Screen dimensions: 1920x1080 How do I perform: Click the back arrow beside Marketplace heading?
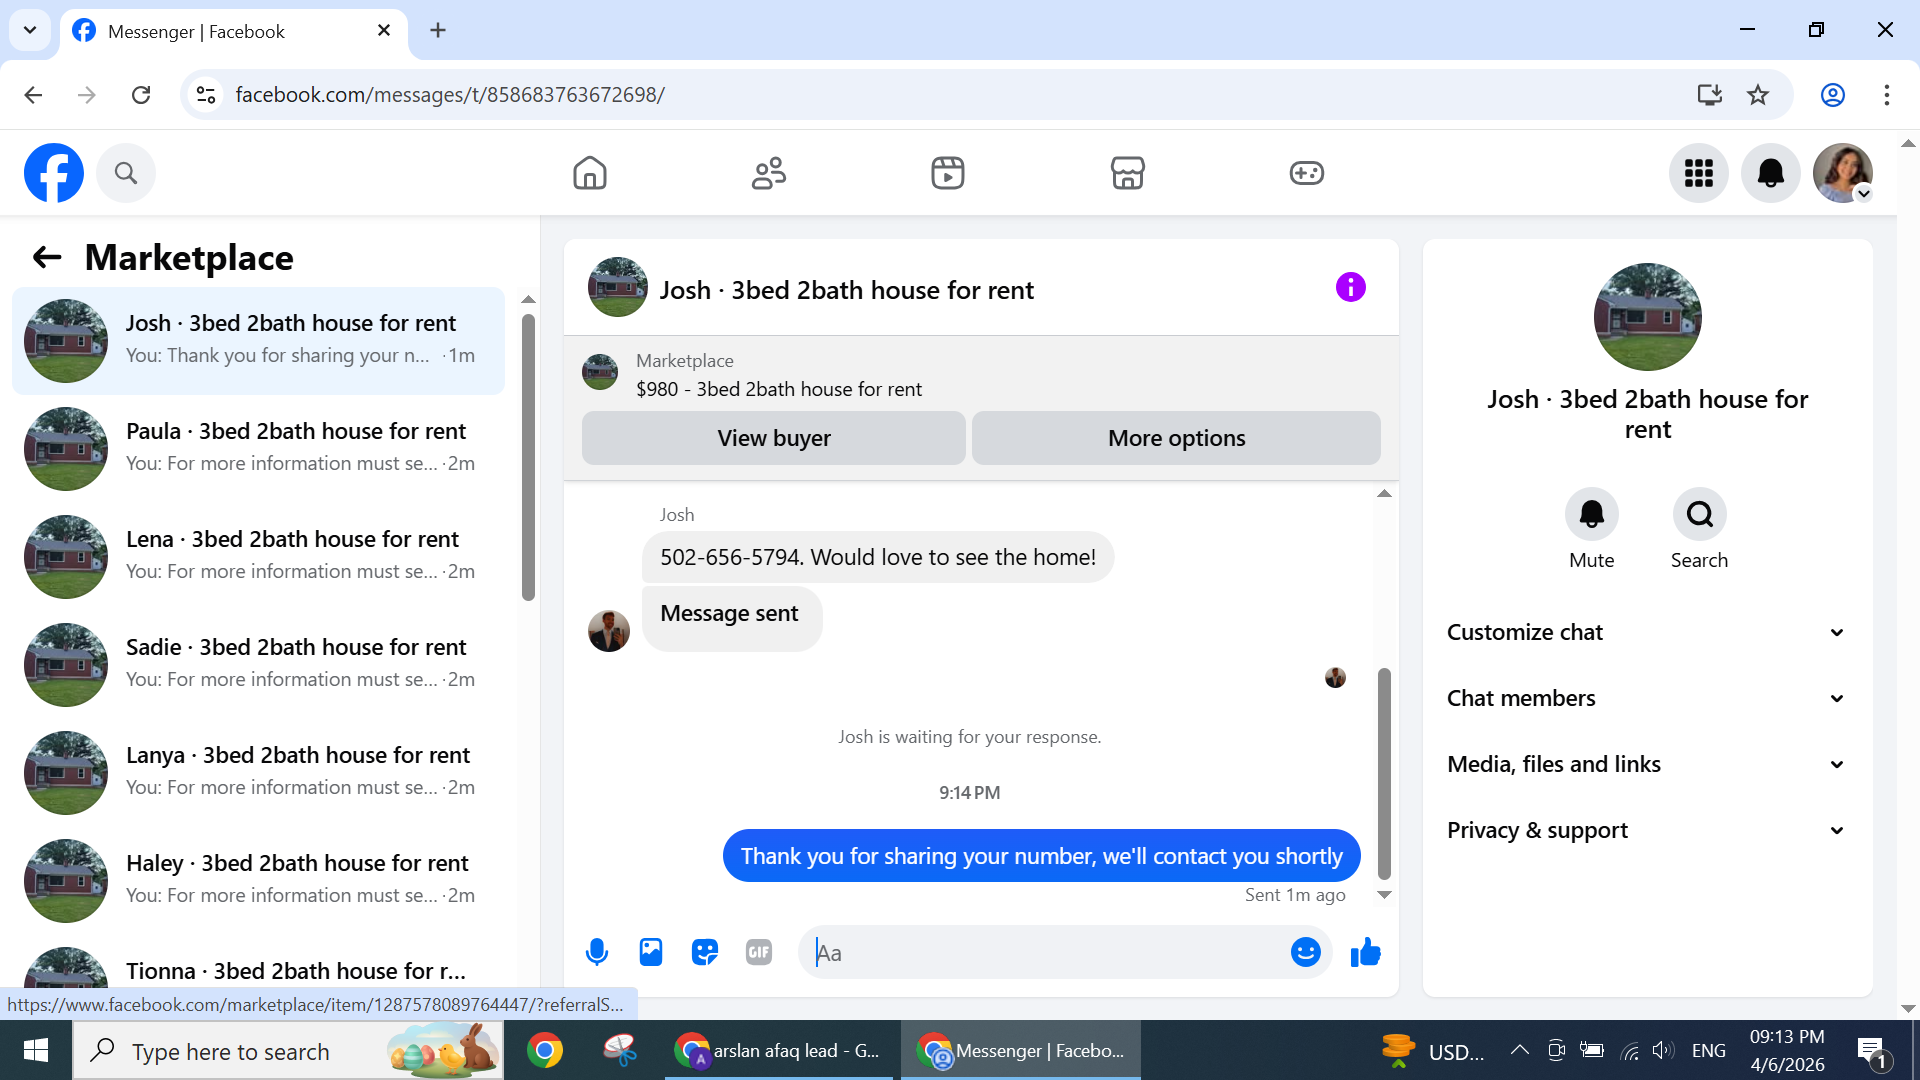47,258
